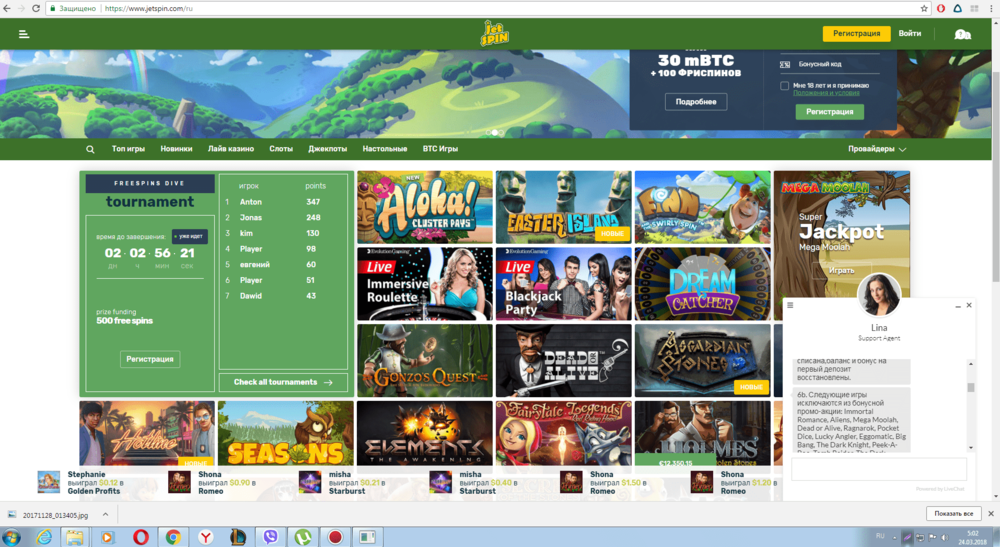1000x547 pixels.
Task: Open the Easter Island game
Action: pos(564,207)
